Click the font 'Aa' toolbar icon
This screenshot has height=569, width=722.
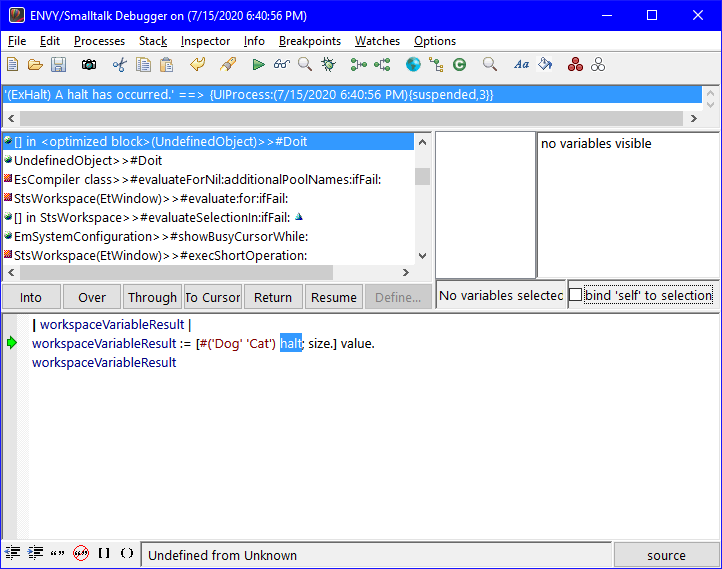pyautogui.click(x=521, y=65)
